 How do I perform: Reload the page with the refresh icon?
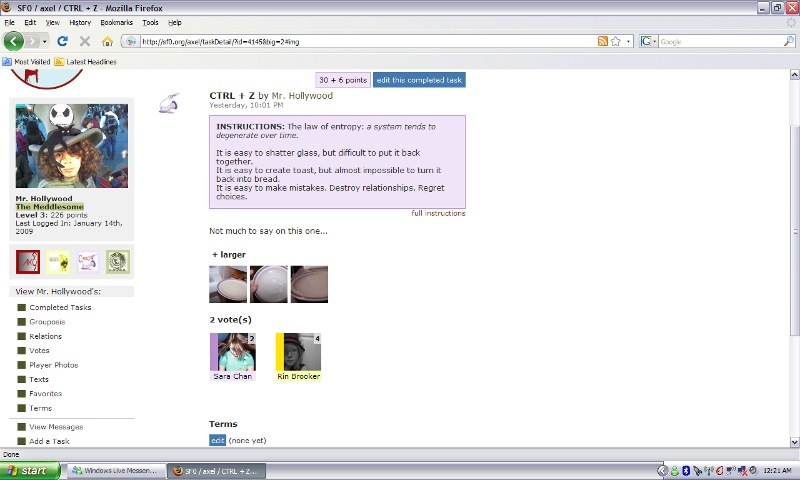click(62, 41)
